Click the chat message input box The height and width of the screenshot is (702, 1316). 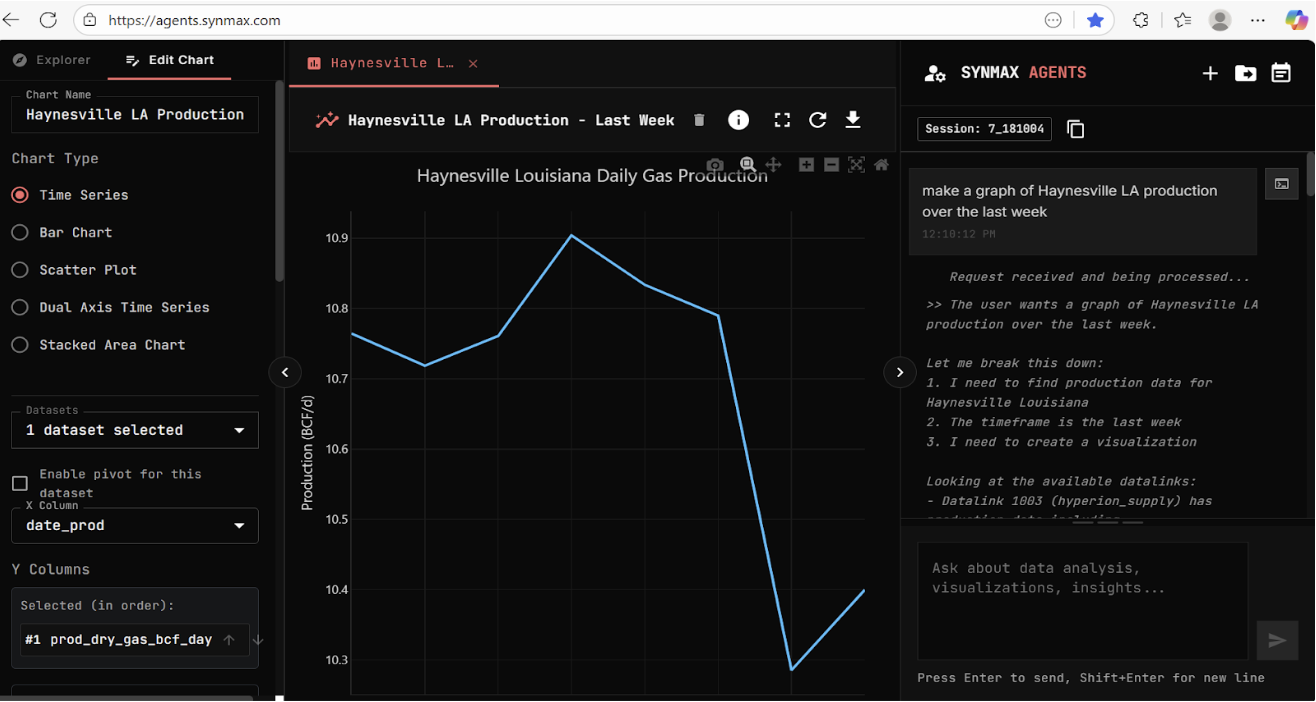1082,600
